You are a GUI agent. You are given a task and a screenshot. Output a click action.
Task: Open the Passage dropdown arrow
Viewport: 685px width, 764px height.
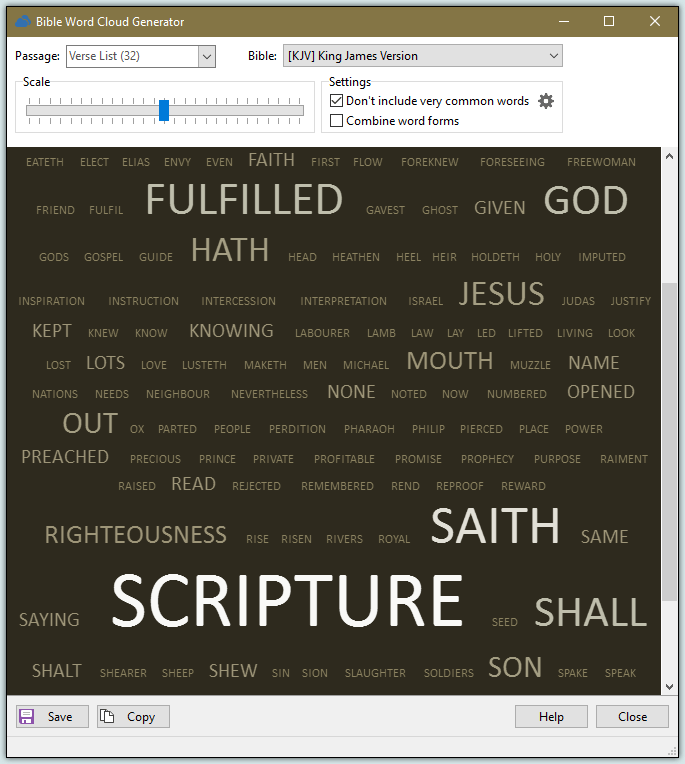[x=207, y=57]
